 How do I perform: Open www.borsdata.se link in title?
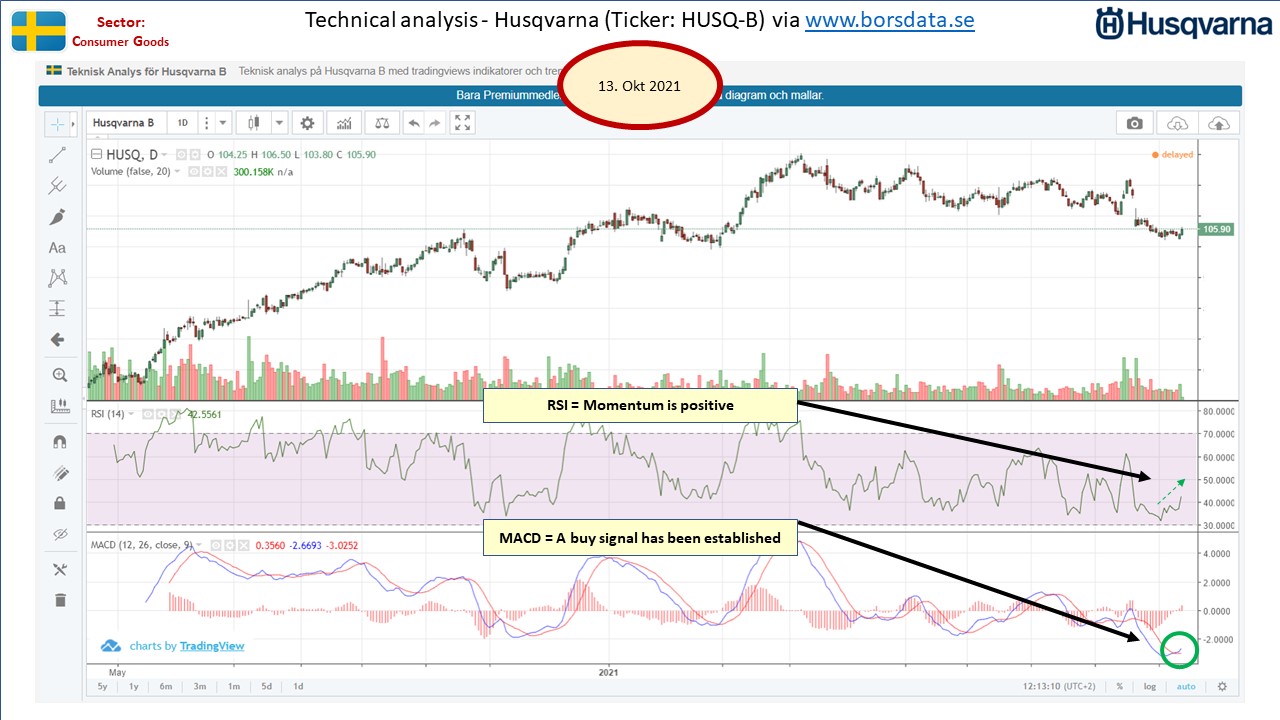[889, 20]
